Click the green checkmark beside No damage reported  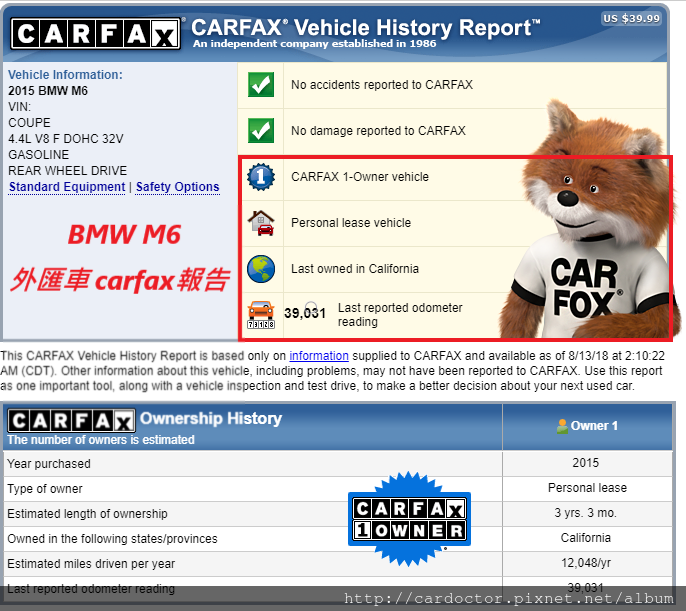261,130
